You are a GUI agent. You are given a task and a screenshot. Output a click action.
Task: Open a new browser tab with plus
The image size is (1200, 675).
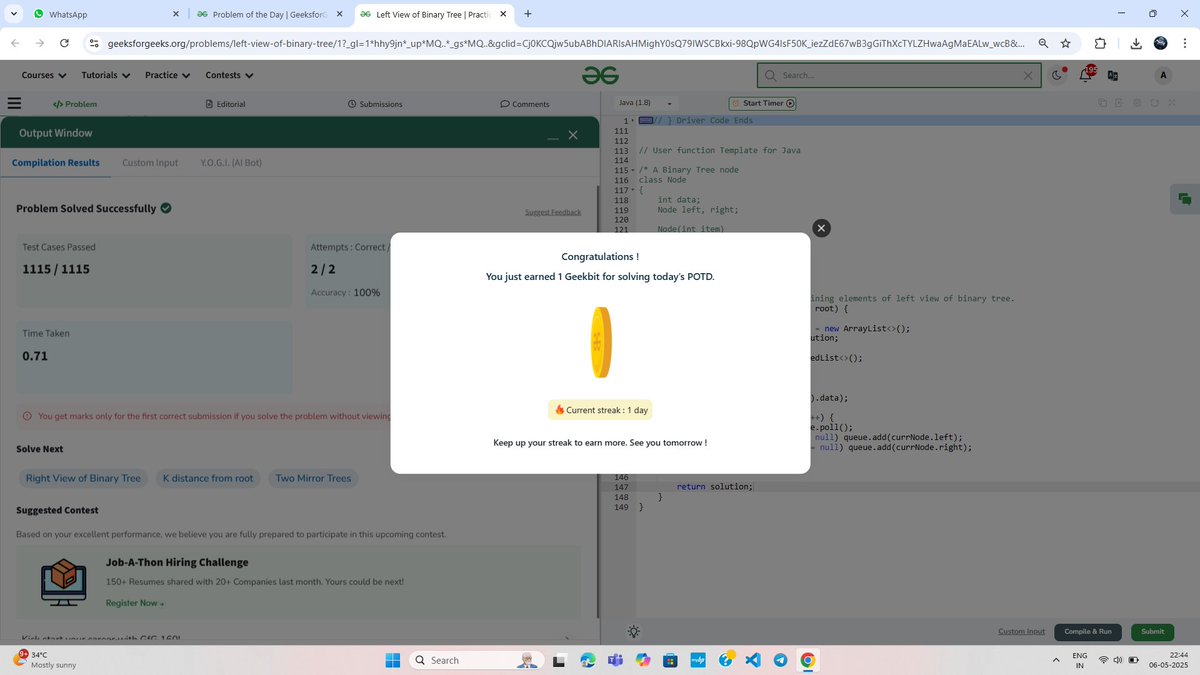527,14
